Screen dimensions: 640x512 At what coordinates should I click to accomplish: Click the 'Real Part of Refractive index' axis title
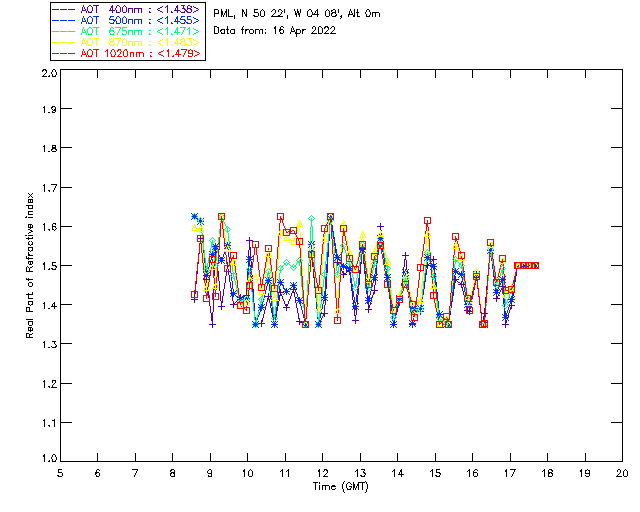30,265
